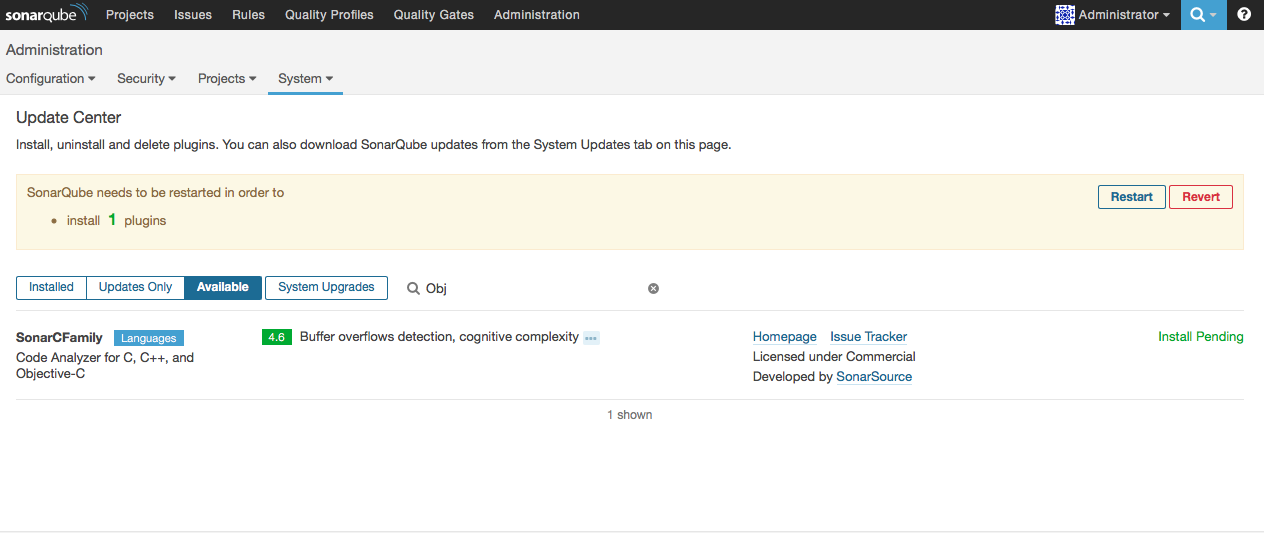The image size is (1264, 533).
Task: Expand the Security menu
Action: click(146, 78)
